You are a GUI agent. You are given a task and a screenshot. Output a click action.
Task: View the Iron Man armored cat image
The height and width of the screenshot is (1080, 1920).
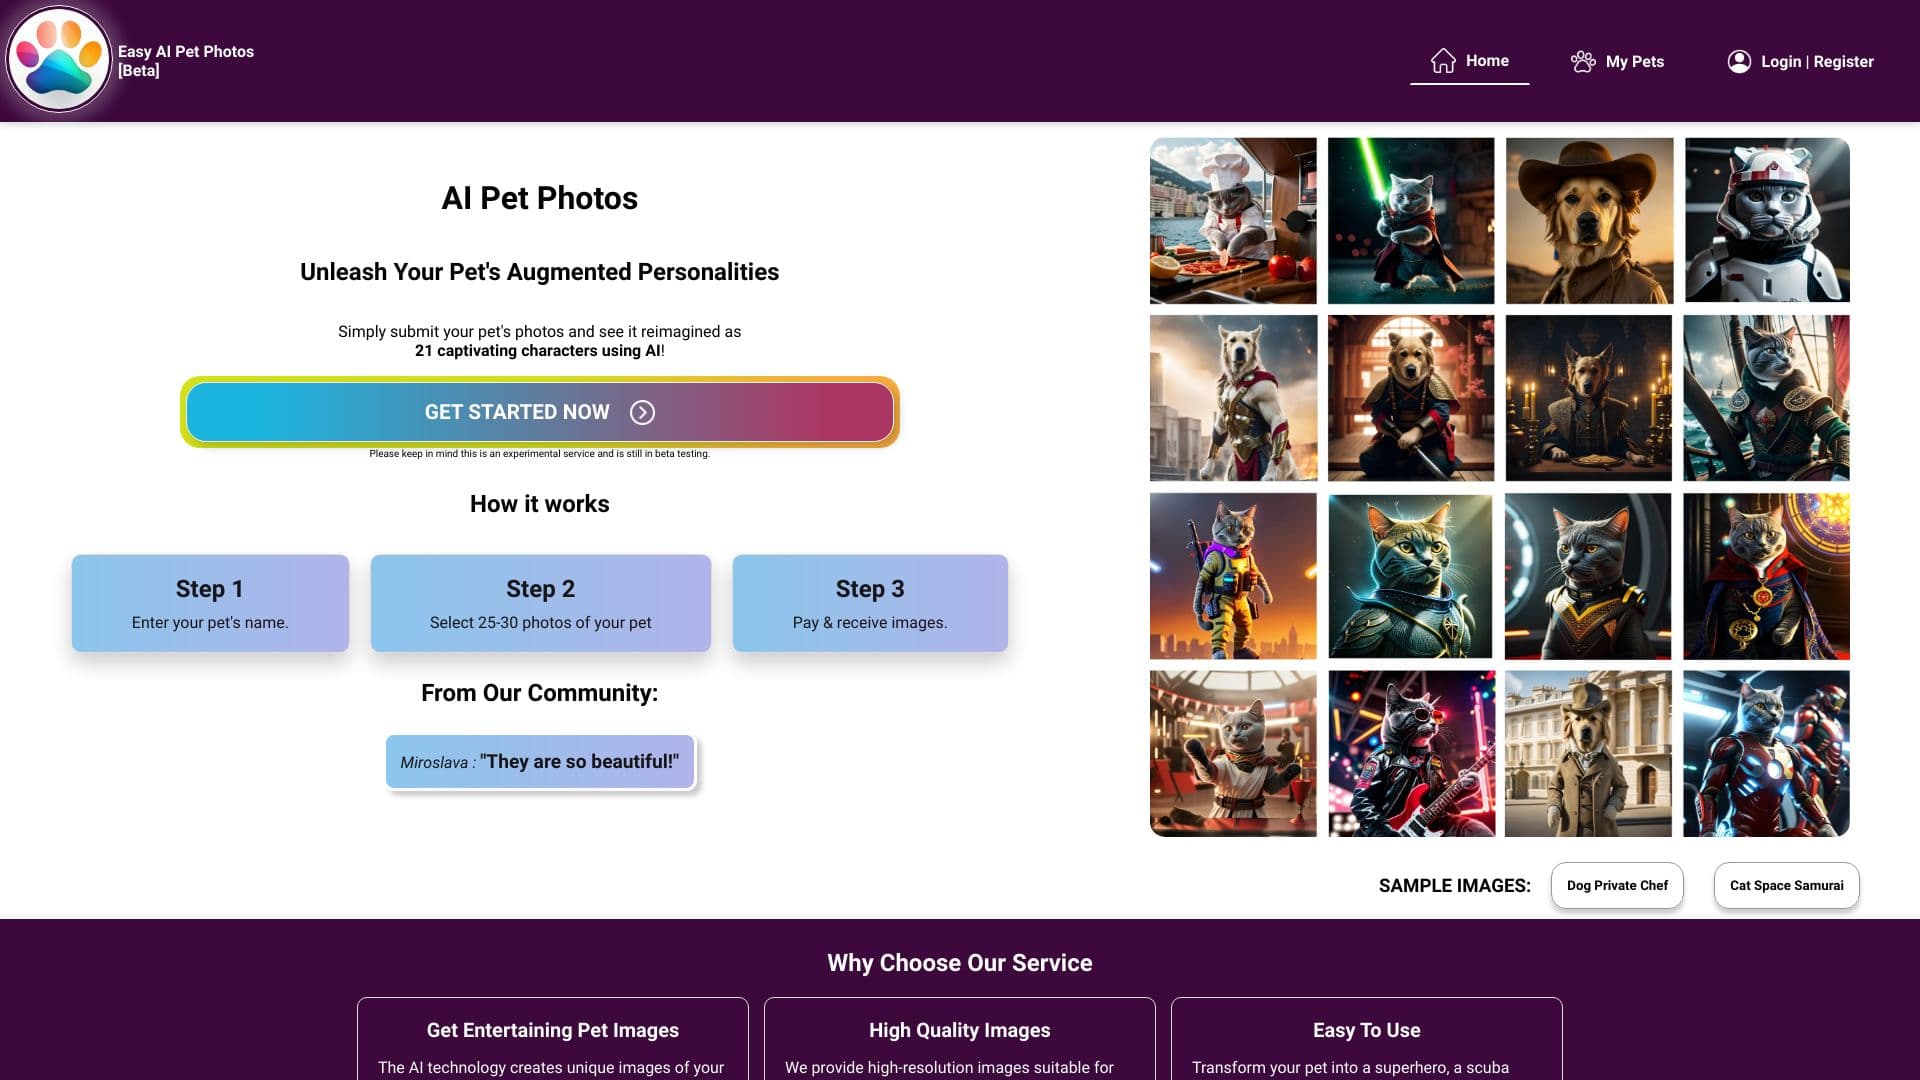click(1765, 752)
